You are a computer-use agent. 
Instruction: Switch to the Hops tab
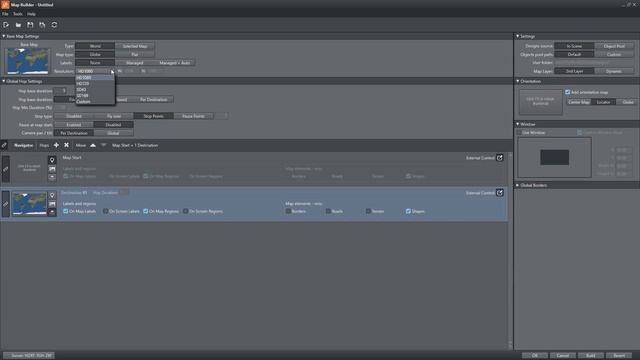click(44, 145)
